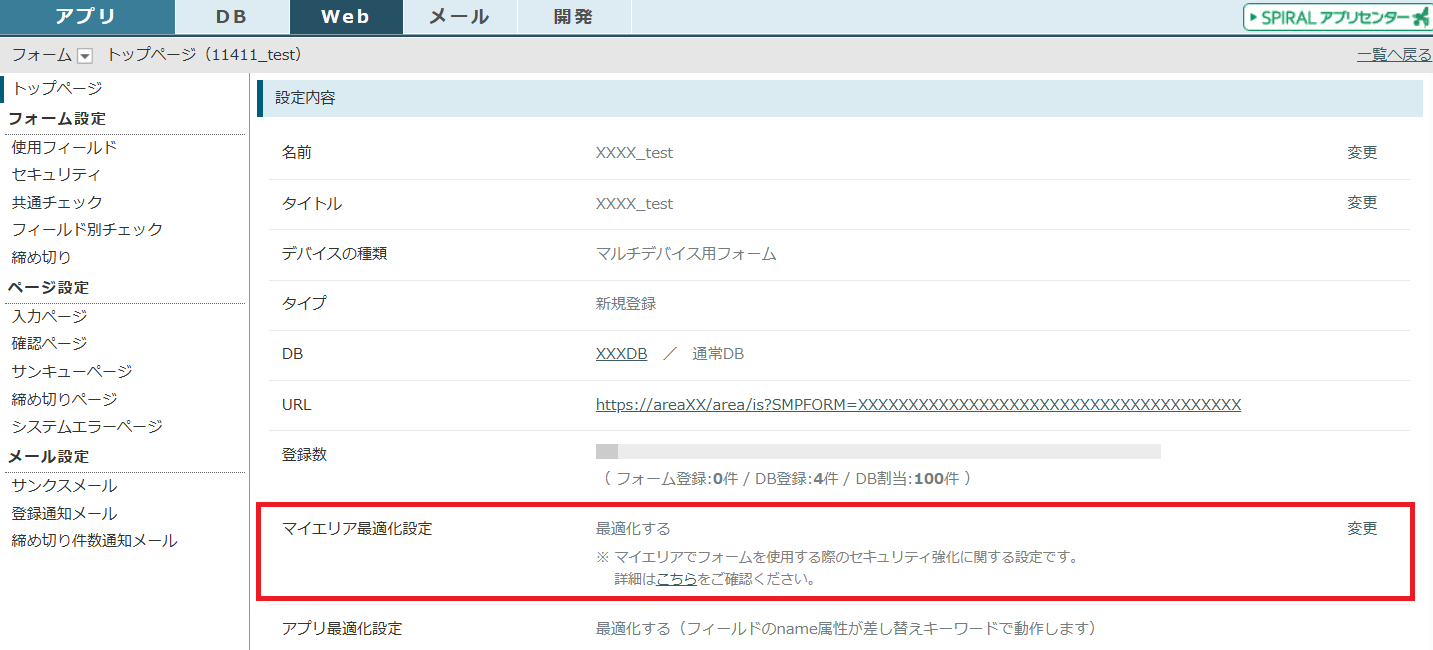The image size is (1433, 650).
Task: Open the XXXDB database link
Action: 621,354
